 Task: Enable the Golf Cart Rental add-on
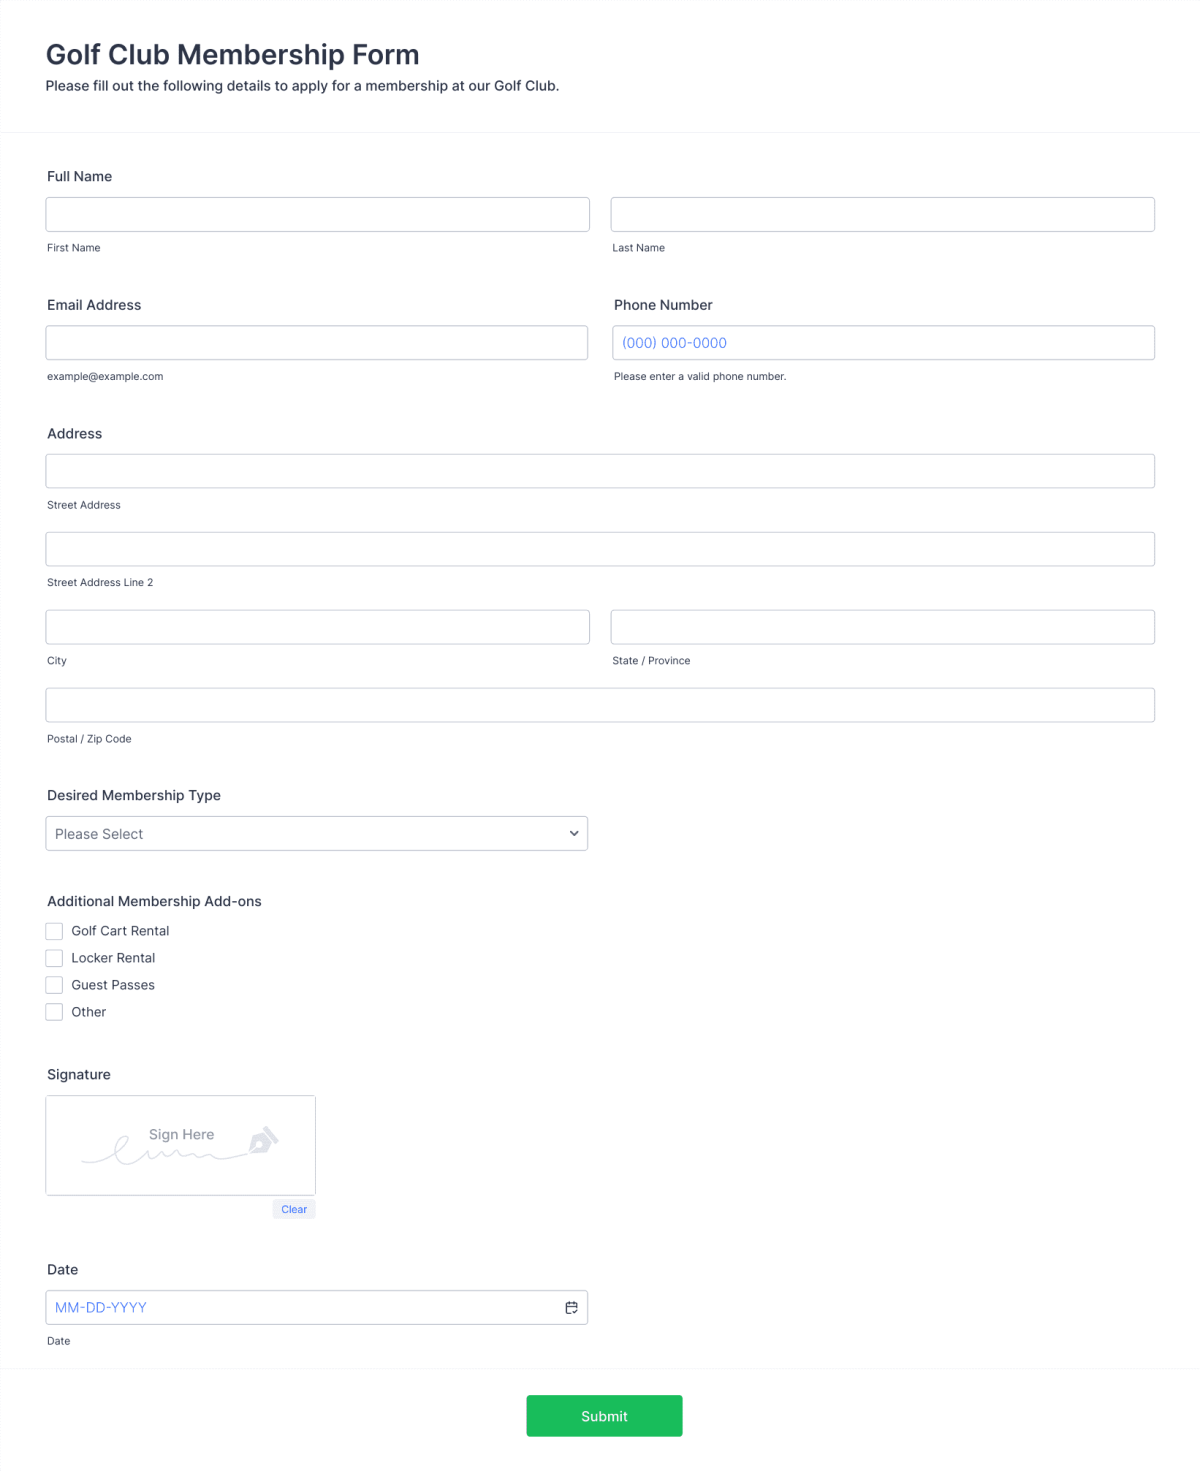point(54,931)
